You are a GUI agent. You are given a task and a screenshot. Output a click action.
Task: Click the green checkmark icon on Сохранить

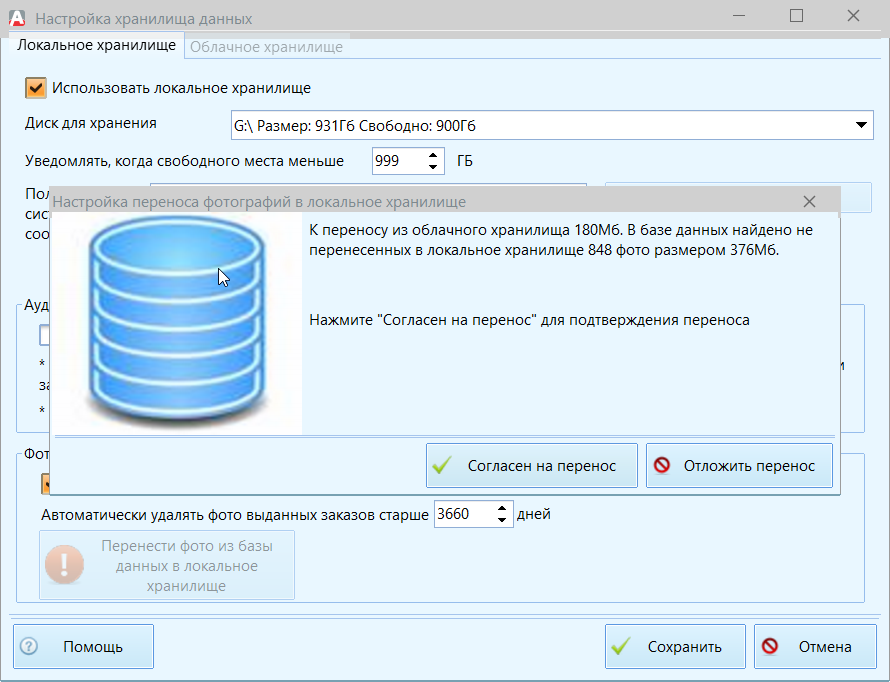tap(621, 646)
